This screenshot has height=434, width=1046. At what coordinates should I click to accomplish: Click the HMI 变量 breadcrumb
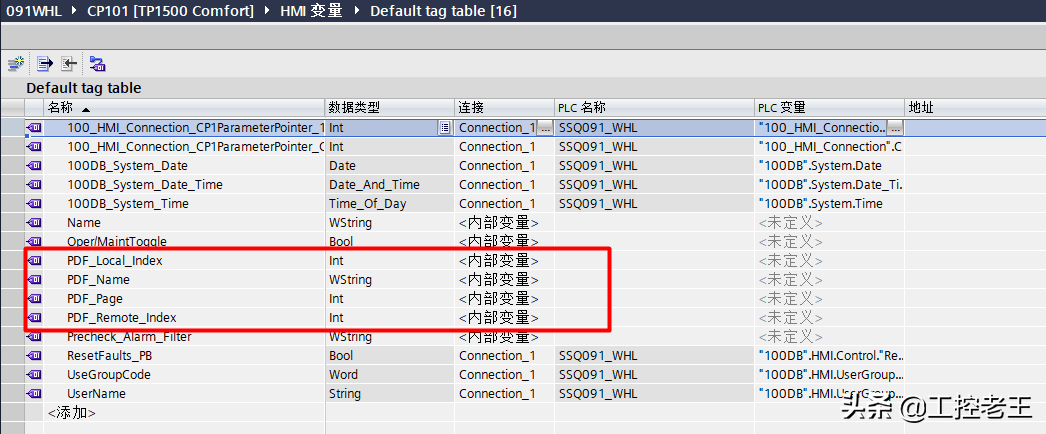coord(311,11)
